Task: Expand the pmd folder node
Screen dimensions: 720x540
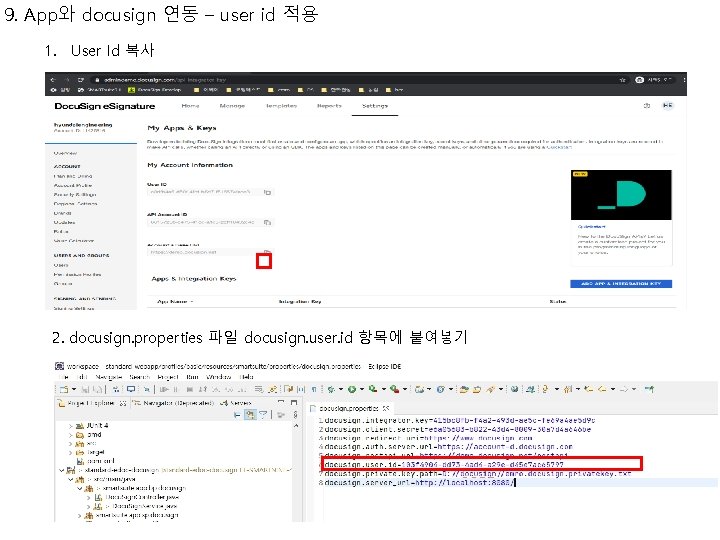Action: tap(71, 435)
